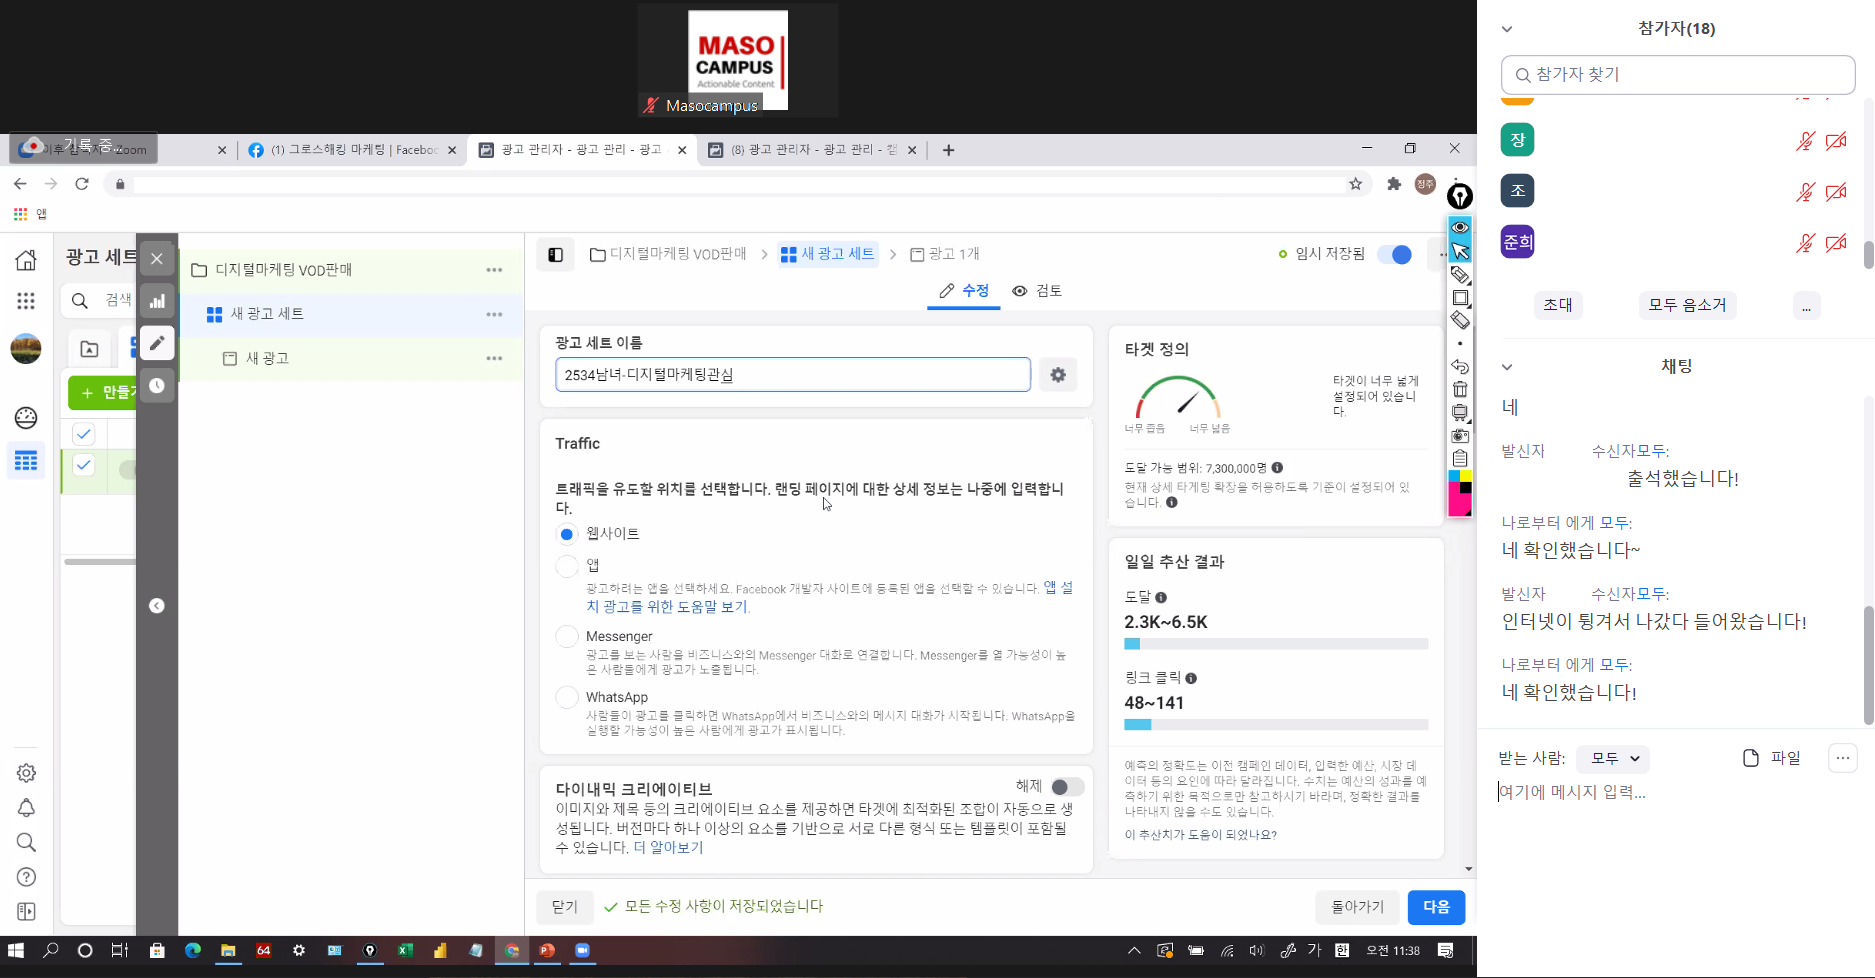
Task: Click the help question mark icon
Action: 27,877
